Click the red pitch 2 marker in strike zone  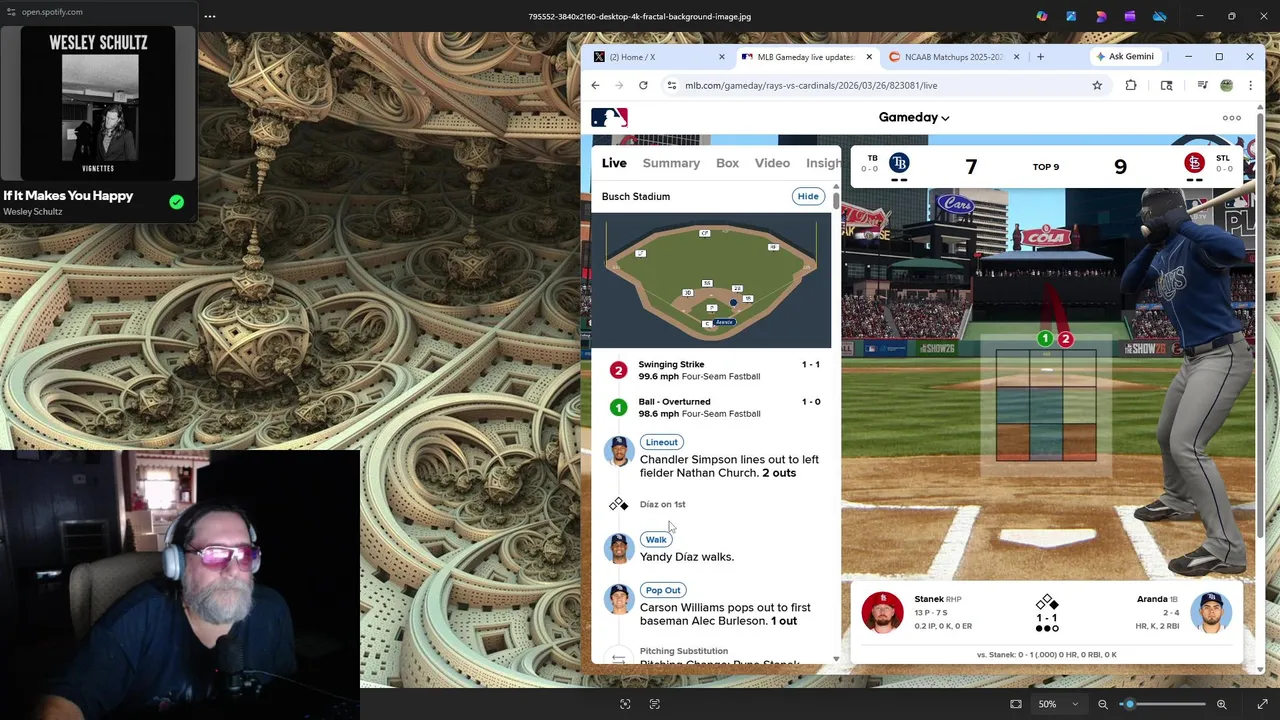1065,340
